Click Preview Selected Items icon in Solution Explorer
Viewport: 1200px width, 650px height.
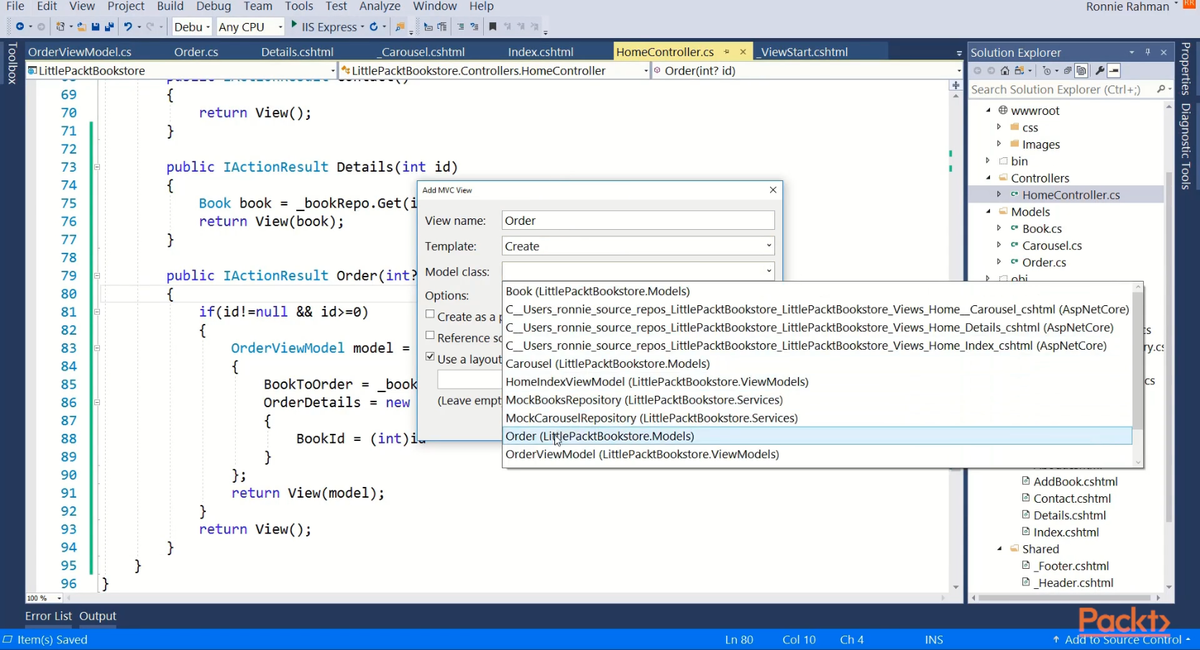1113,71
